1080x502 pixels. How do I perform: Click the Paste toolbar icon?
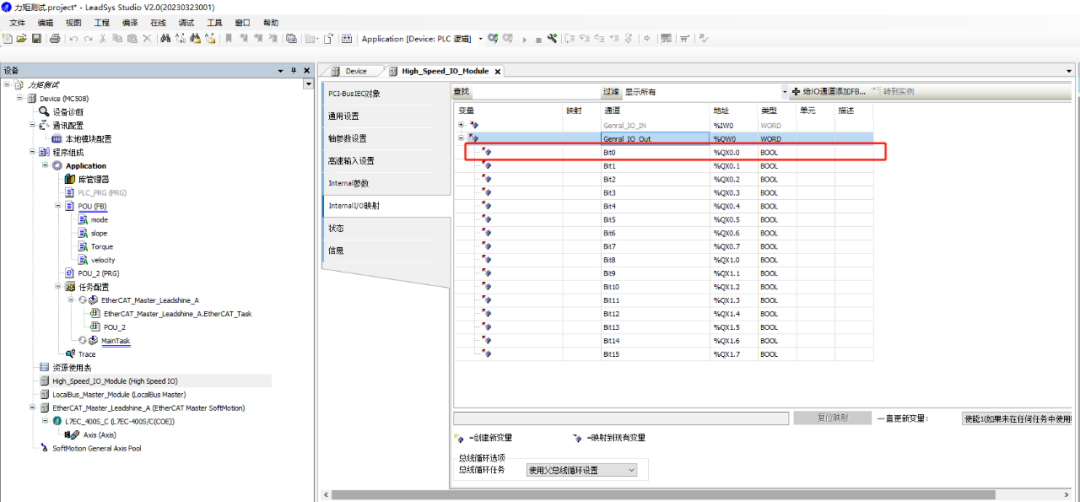point(132,39)
